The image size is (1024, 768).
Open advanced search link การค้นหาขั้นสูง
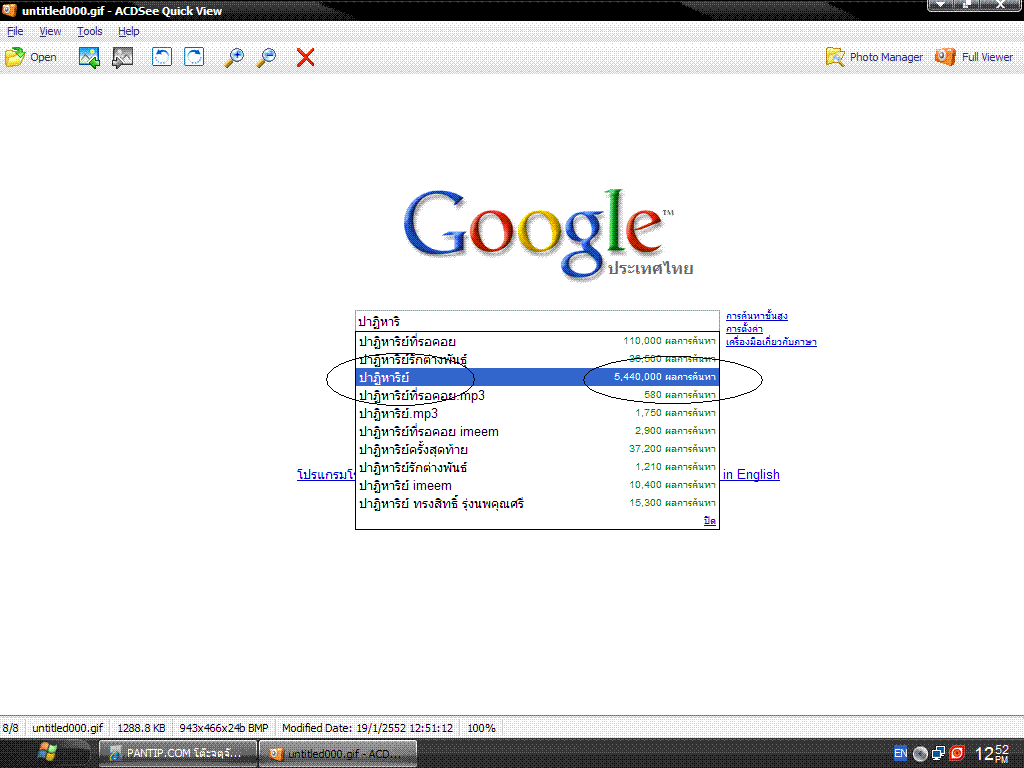756,316
